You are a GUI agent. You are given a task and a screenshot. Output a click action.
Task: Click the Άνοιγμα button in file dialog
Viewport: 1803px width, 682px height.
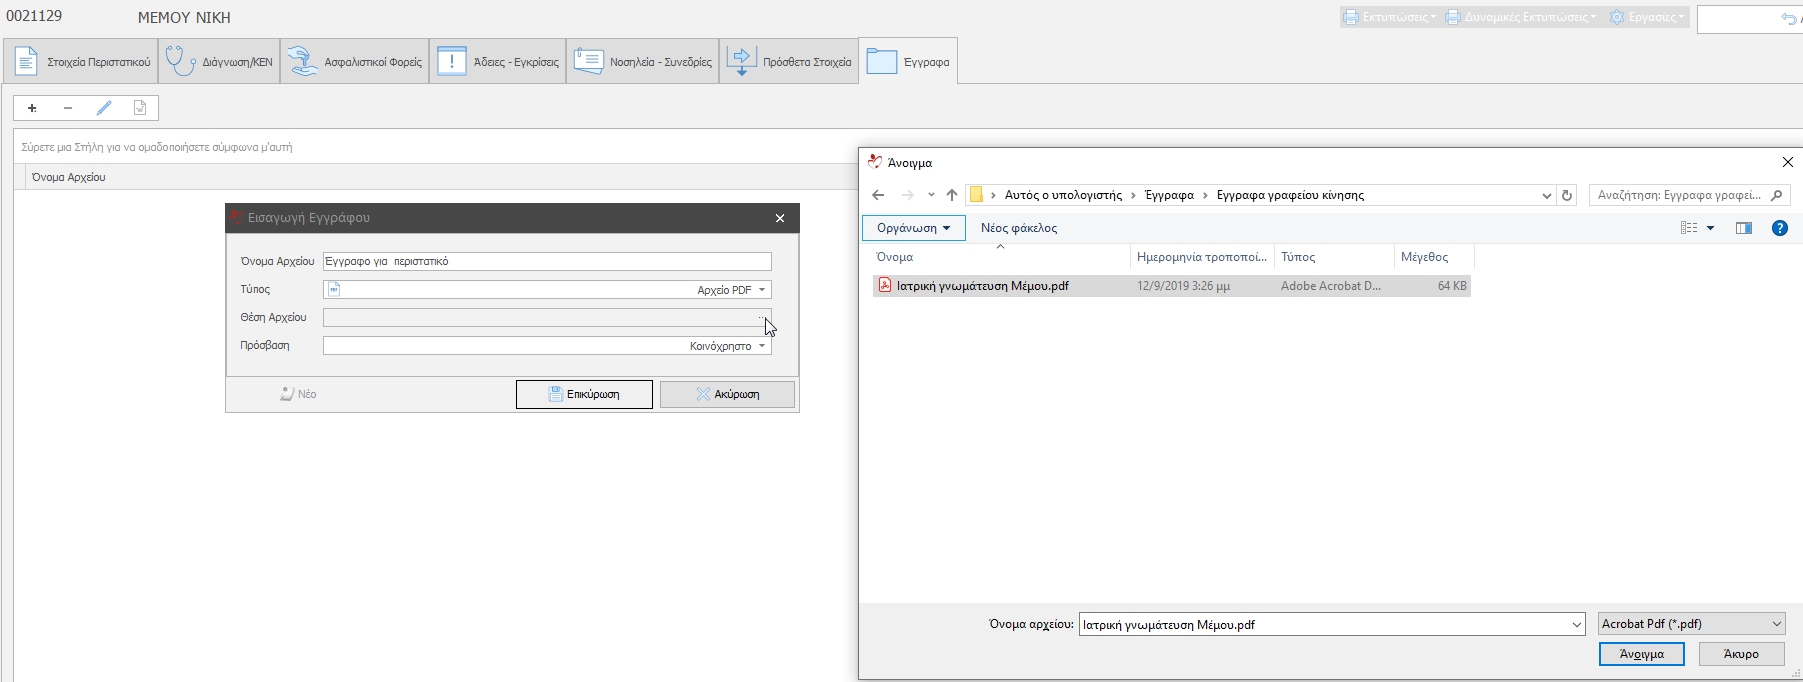pyautogui.click(x=1641, y=654)
